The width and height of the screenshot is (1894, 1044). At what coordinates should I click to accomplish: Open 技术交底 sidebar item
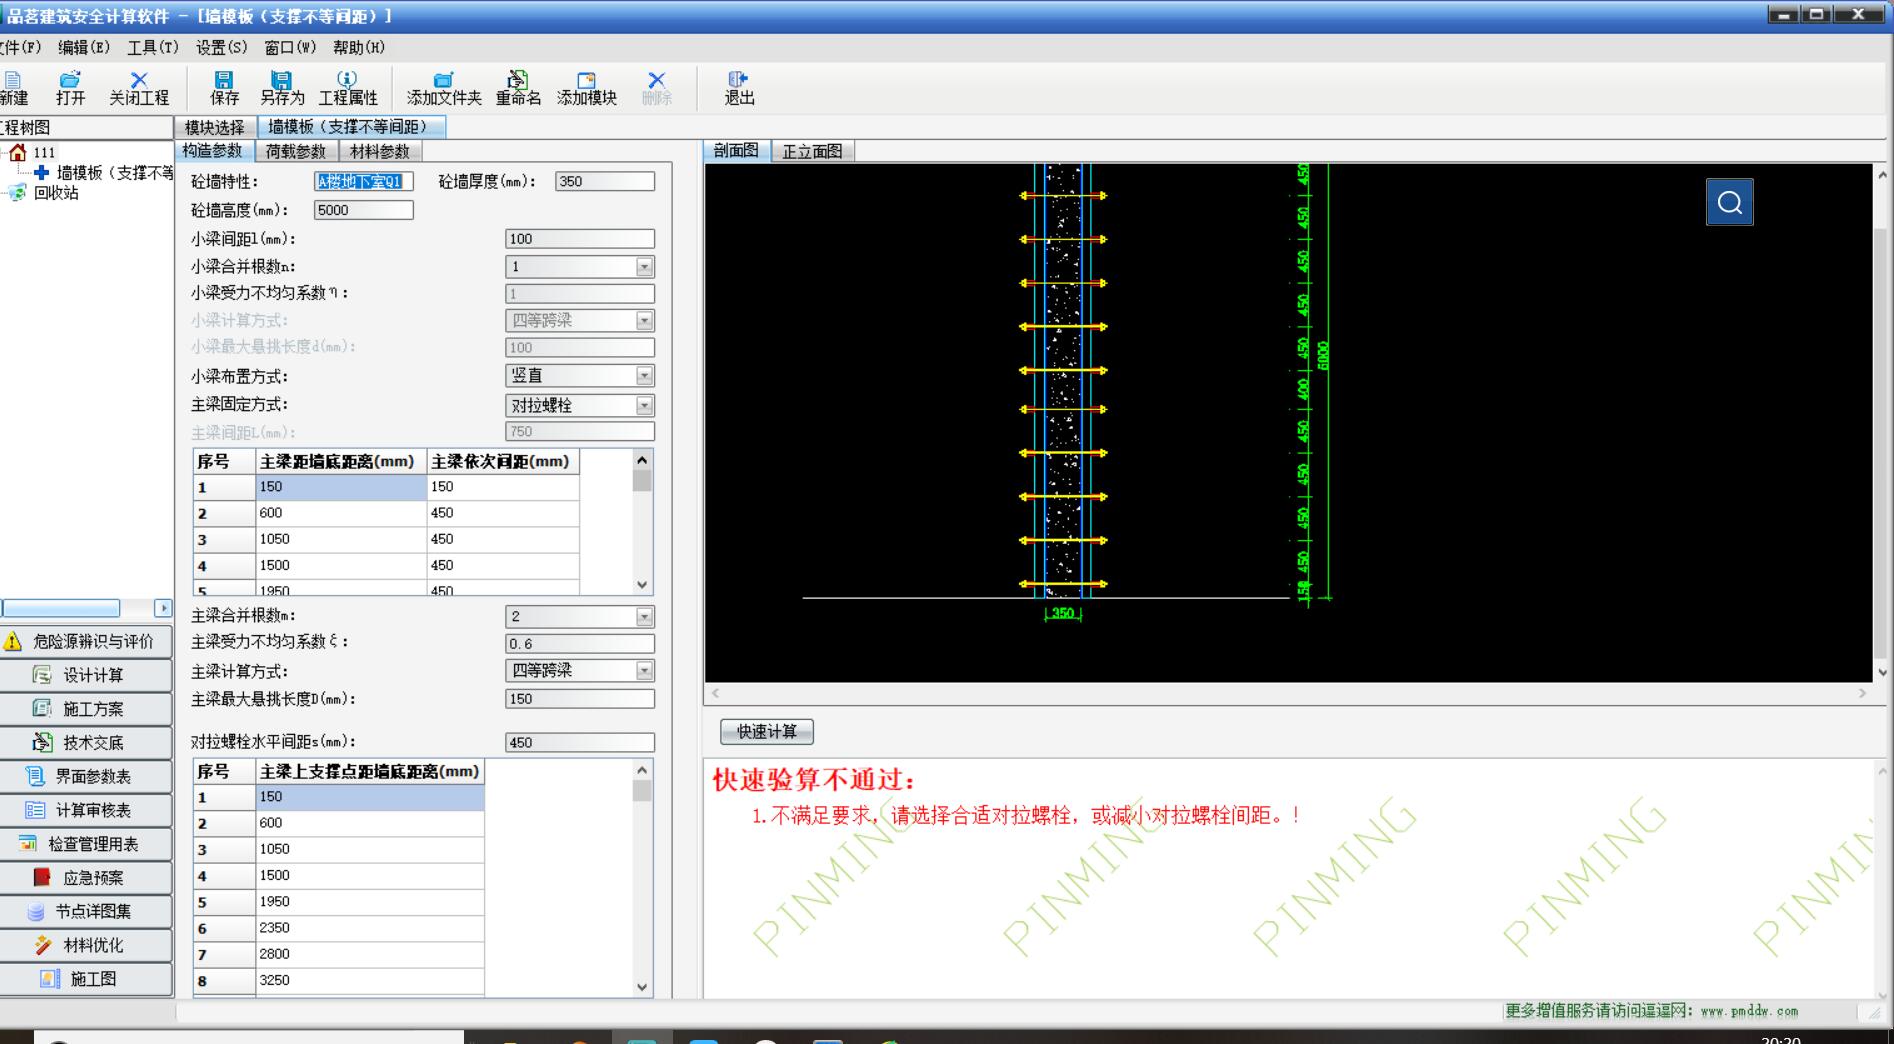click(x=86, y=742)
